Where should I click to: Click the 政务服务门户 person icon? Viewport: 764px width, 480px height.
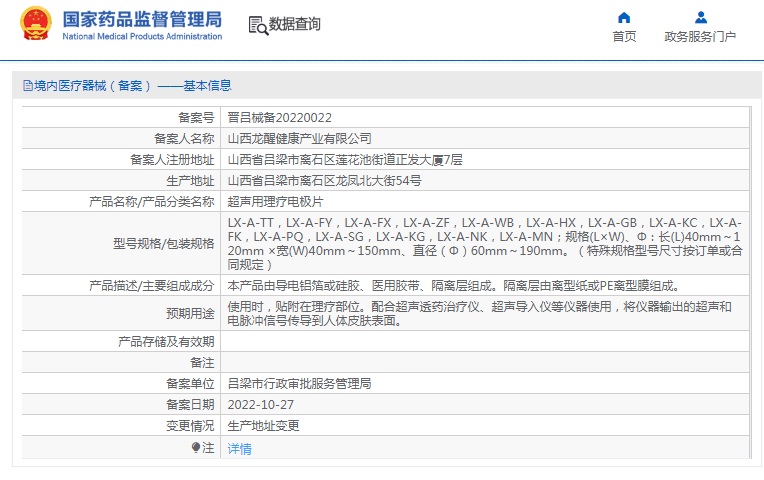[x=700, y=17]
